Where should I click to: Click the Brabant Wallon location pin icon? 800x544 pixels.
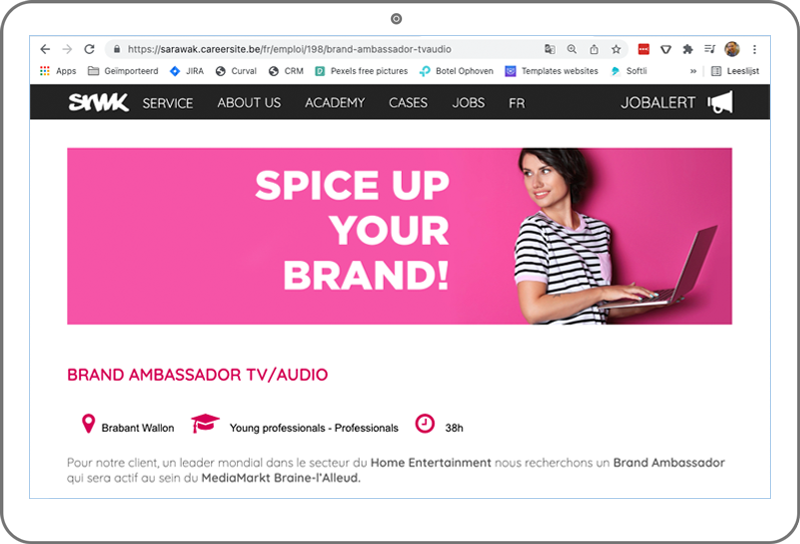(x=88, y=424)
